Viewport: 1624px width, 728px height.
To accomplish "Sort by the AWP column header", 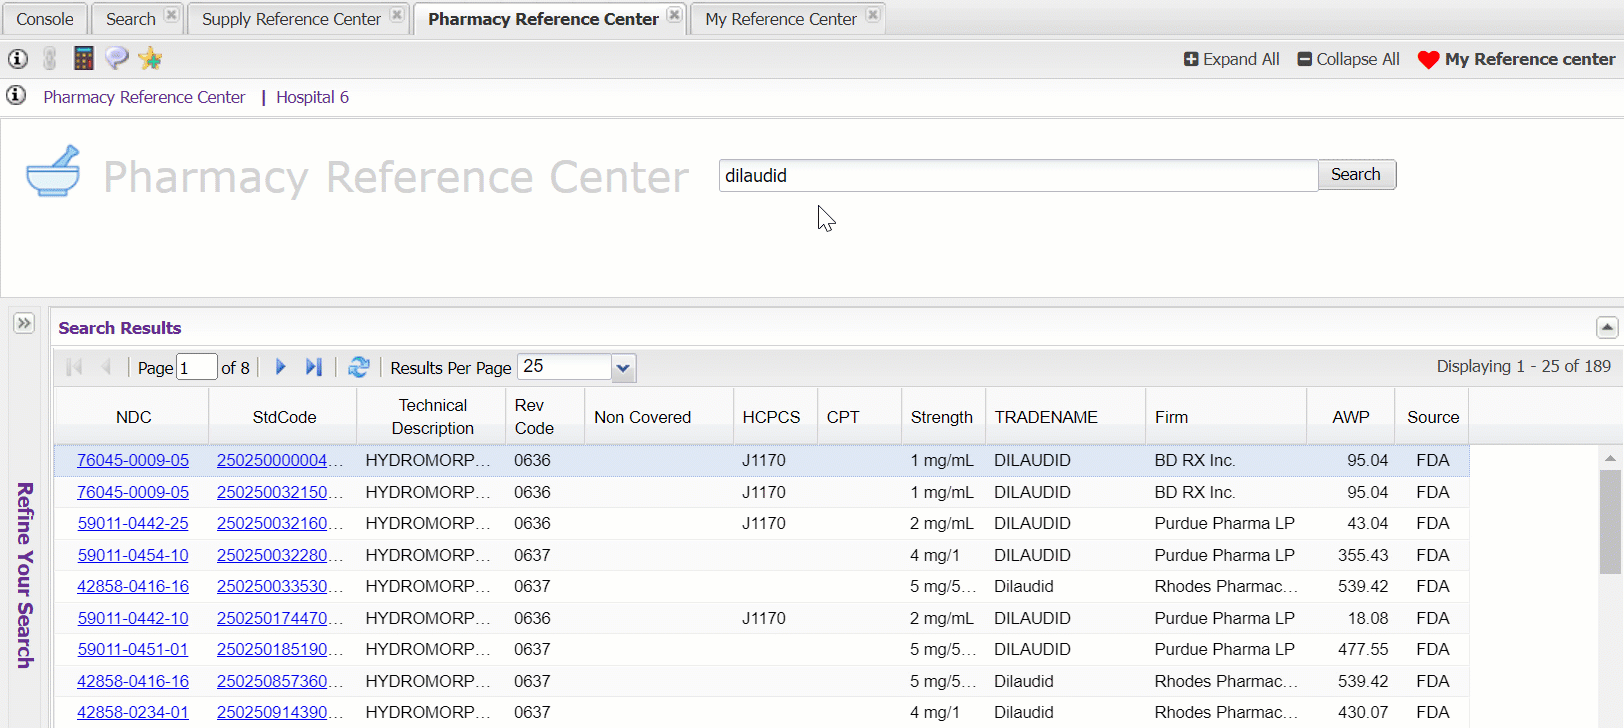I will click(x=1350, y=417).
